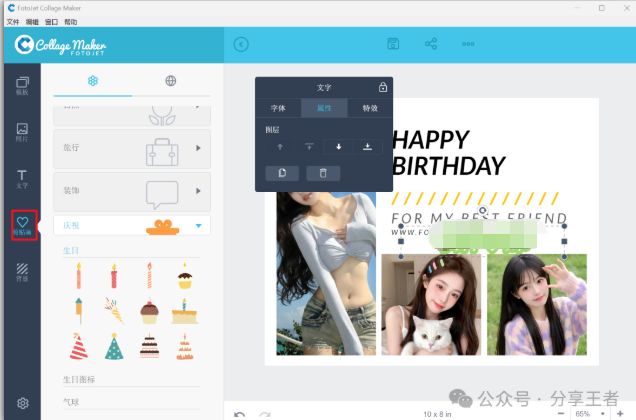This screenshot has width=636, height=420.
Task: Click the Save icon in top toolbar
Action: coord(394,44)
